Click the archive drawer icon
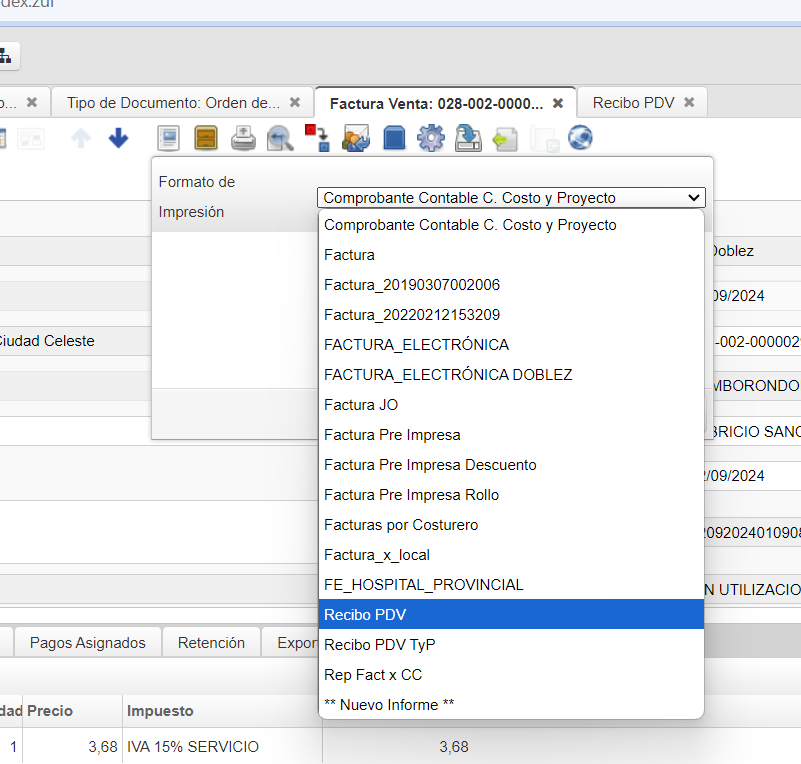The width and height of the screenshot is (801, 764). (x=205, y=139)
